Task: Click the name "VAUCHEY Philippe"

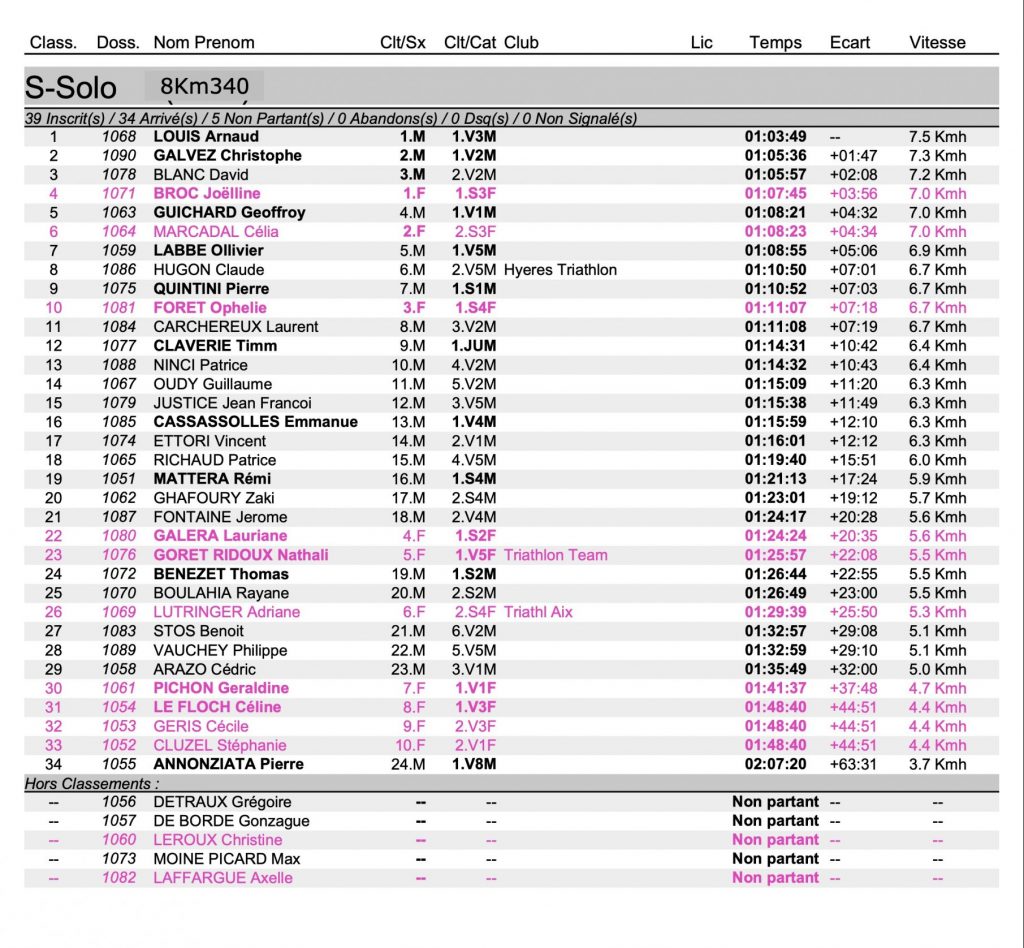Action: (x=220, y=650)
